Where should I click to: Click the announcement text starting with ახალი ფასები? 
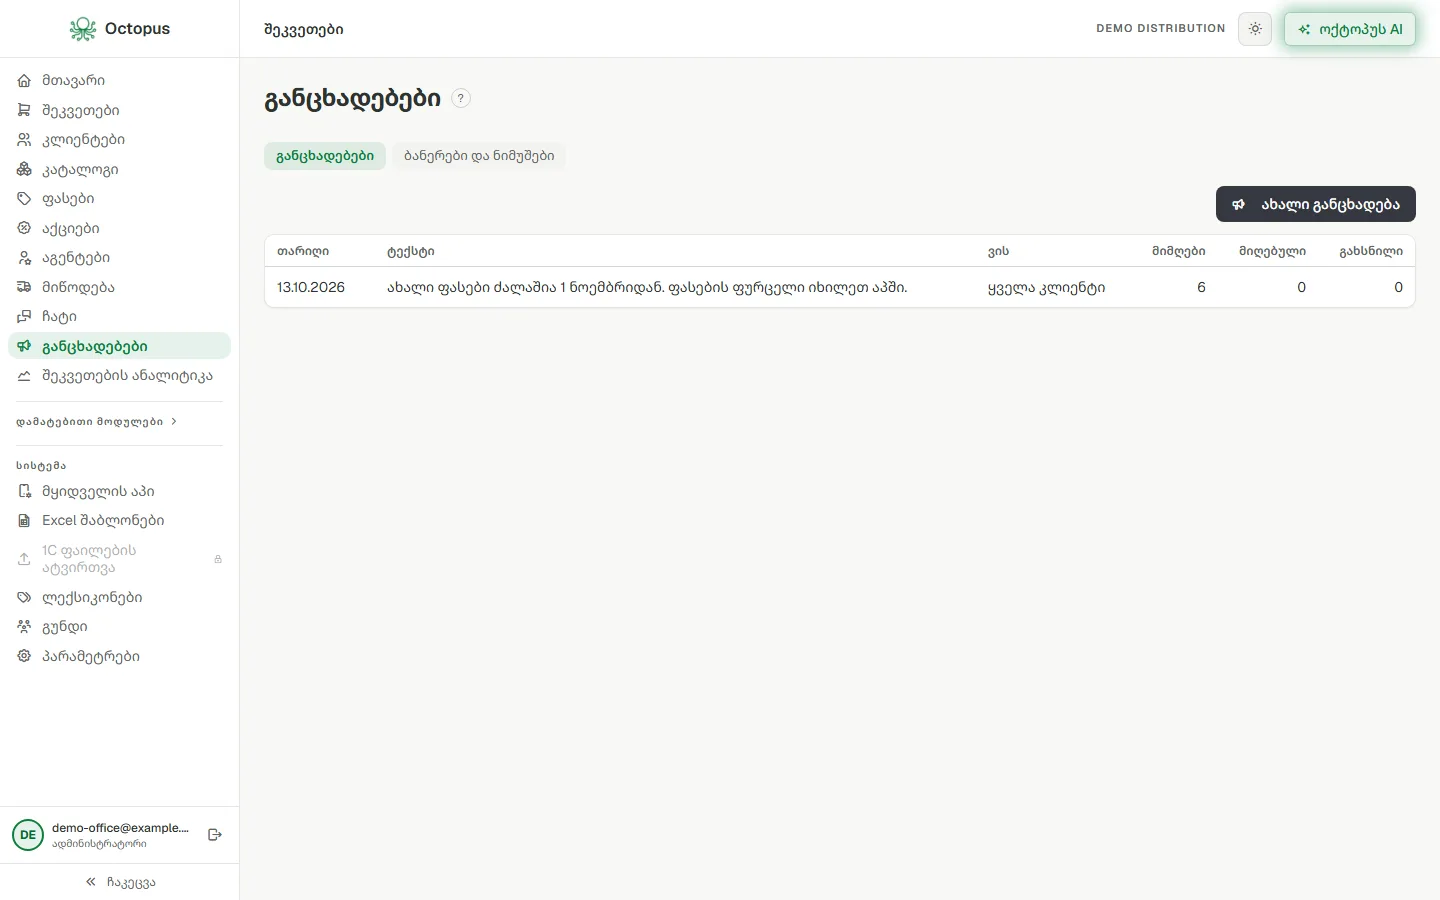click(647, 287)
